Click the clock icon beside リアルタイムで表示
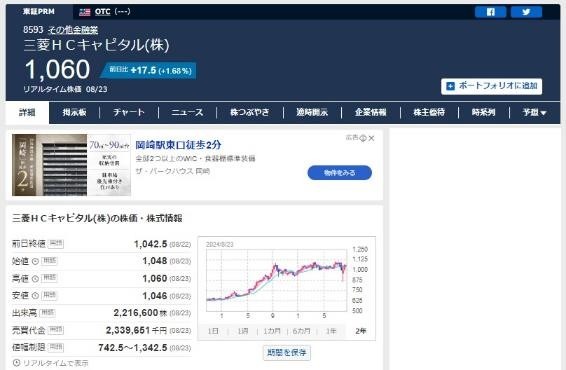 16,362
